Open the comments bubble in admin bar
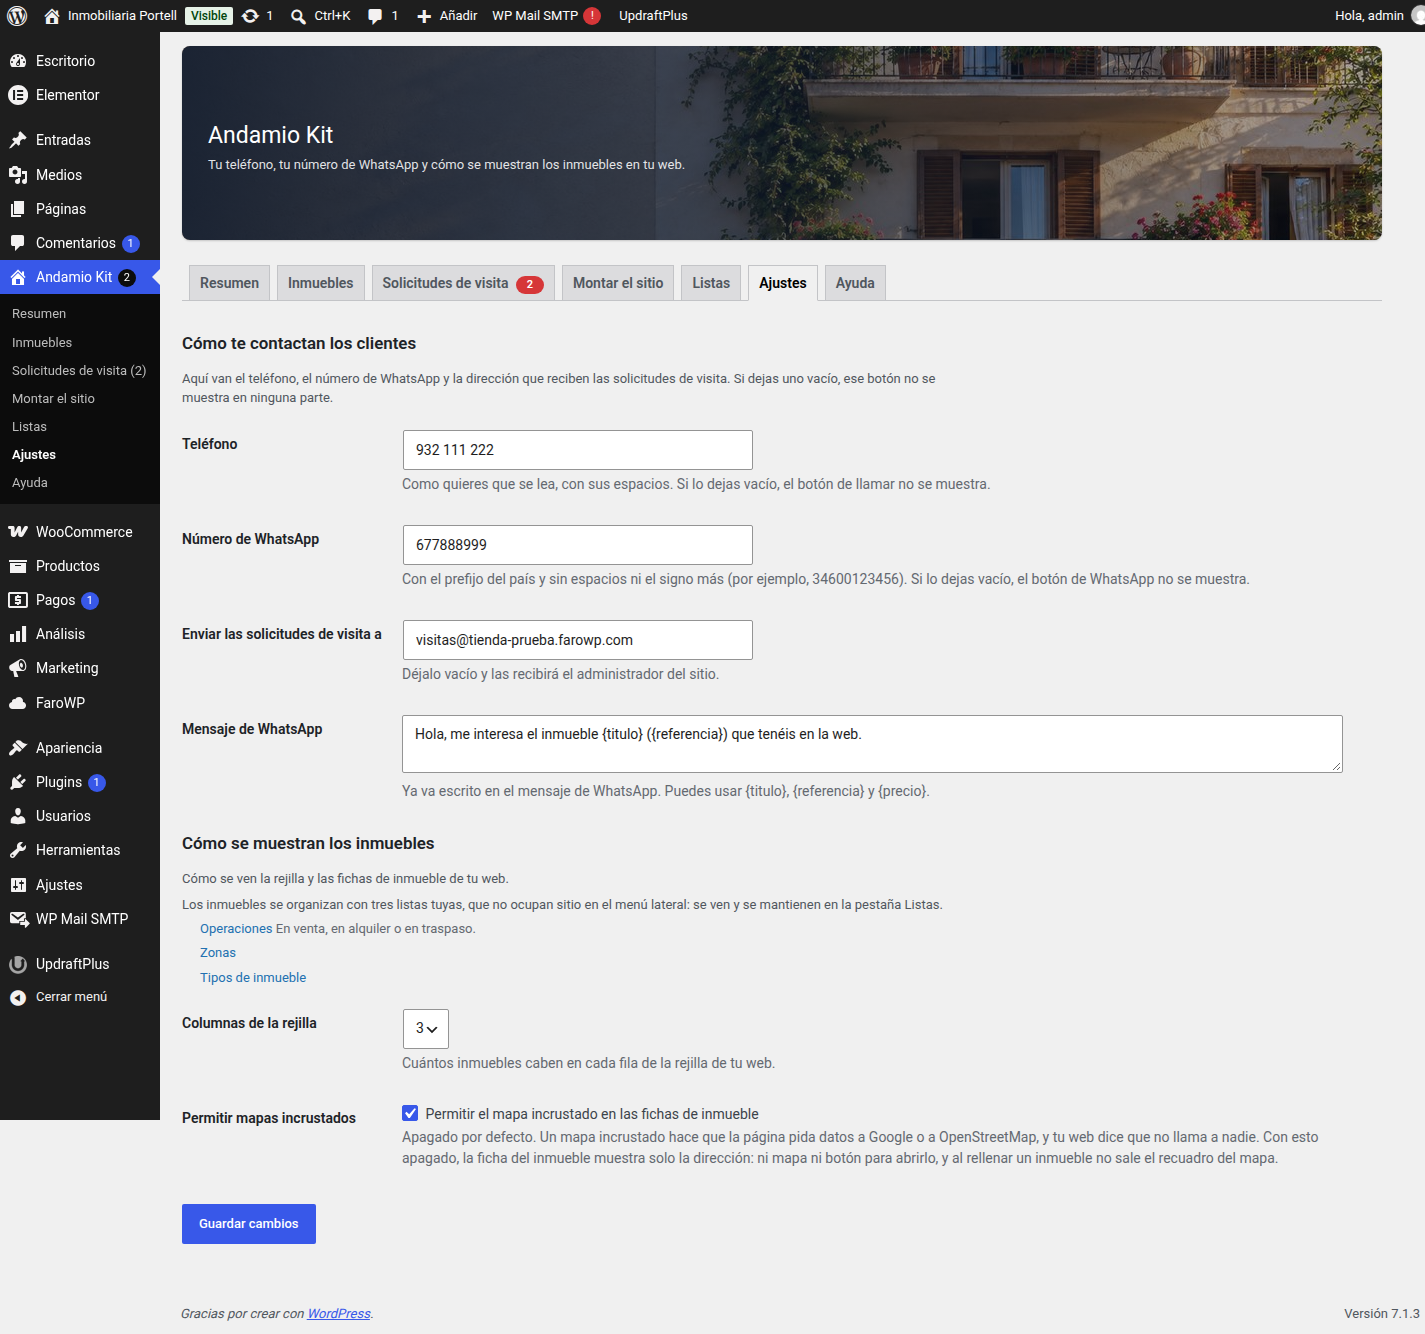Viewport: 1425px width, 1334px height. 375,16
